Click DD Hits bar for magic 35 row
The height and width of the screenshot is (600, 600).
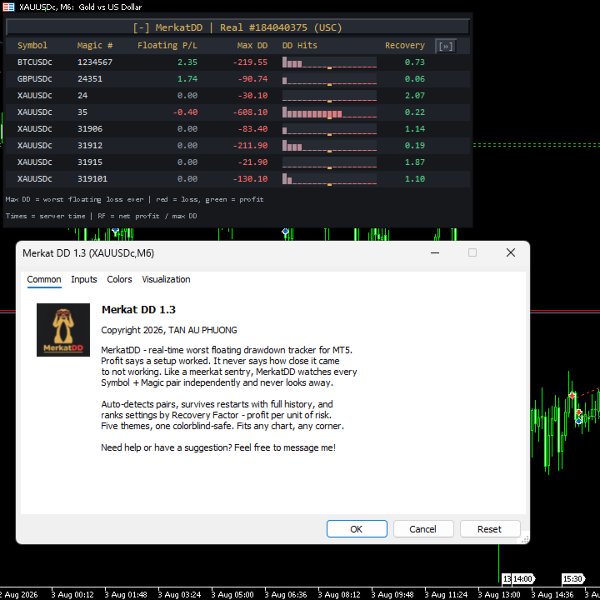(329, 112)
